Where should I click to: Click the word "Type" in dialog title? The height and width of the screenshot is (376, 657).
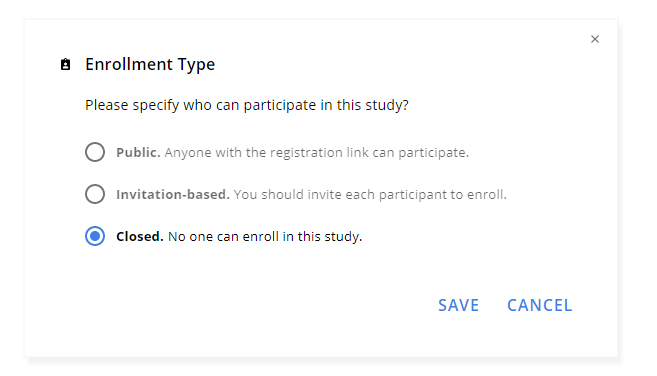tap(196, 64)
